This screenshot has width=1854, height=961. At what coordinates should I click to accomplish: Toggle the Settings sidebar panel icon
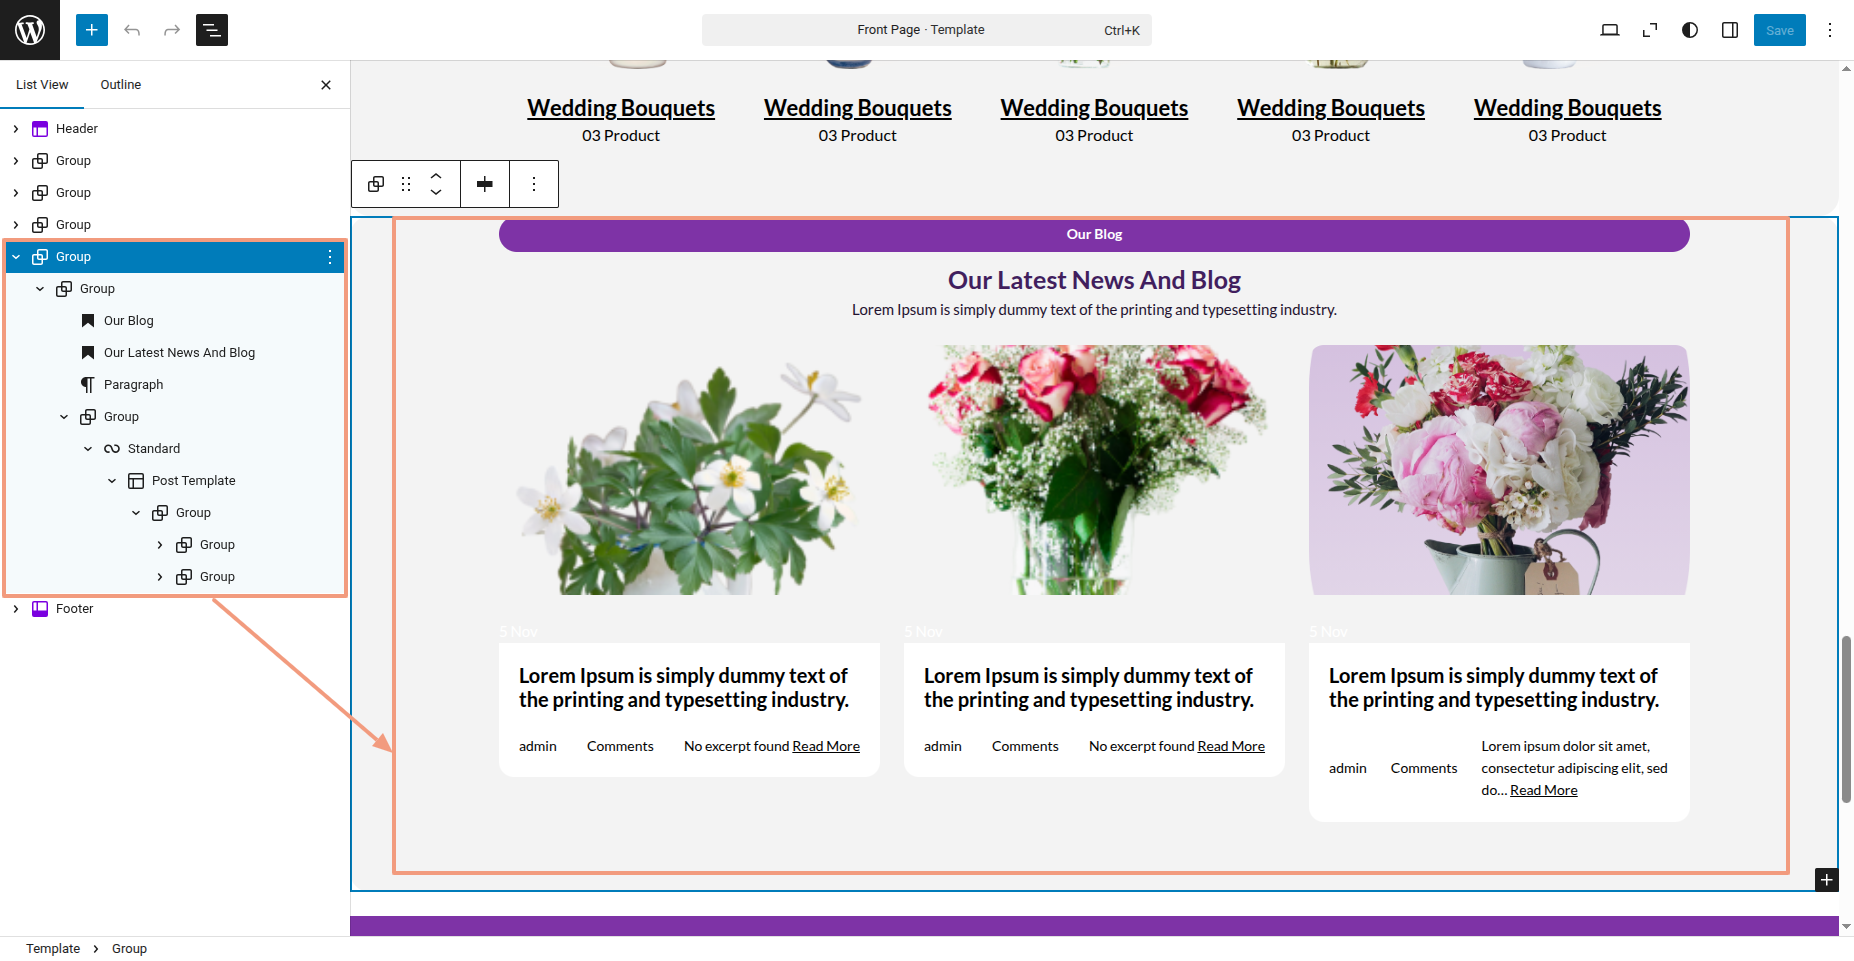pos(1730,30)
